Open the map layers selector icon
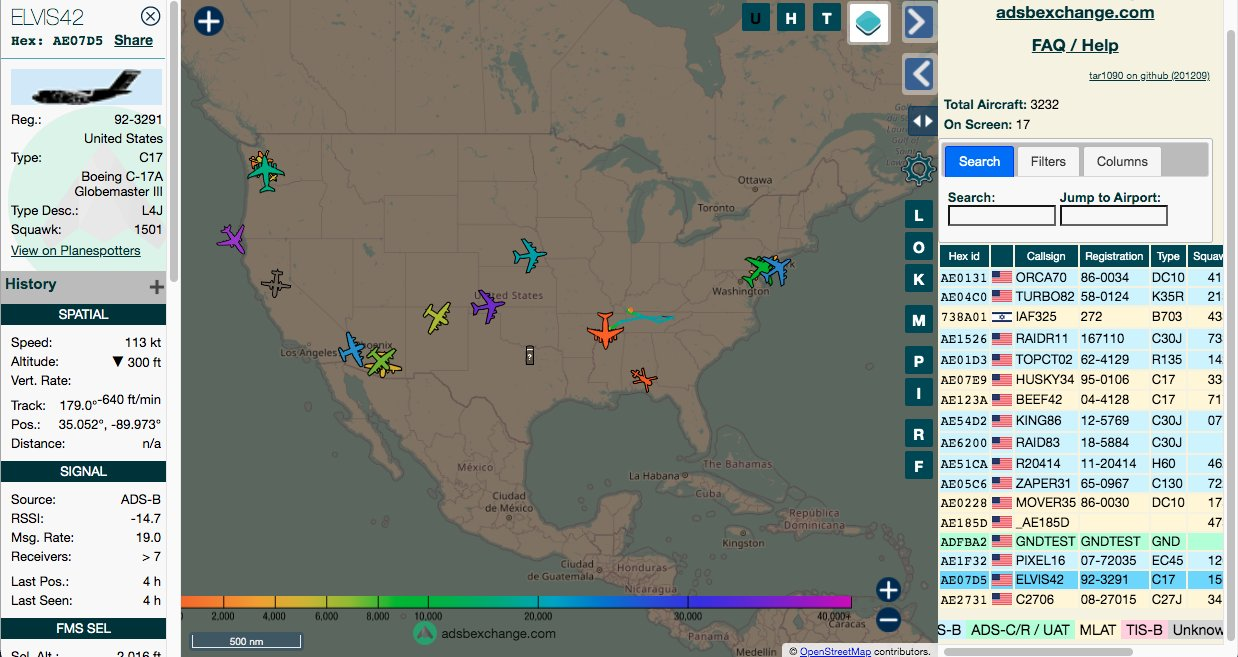Image resolution: width=1238 pixels, height=657 pixels. [870, 22]
